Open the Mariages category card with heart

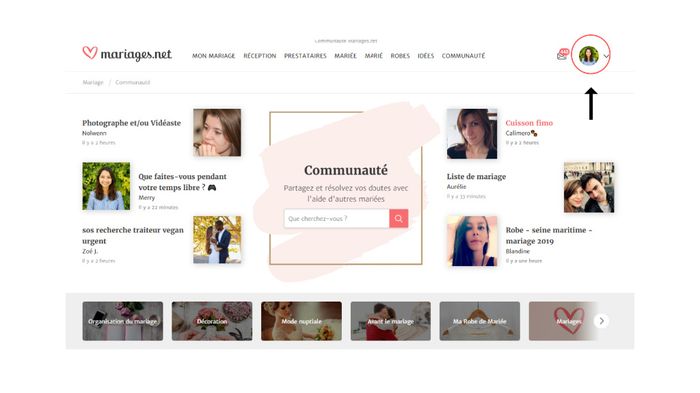(564, 321)
